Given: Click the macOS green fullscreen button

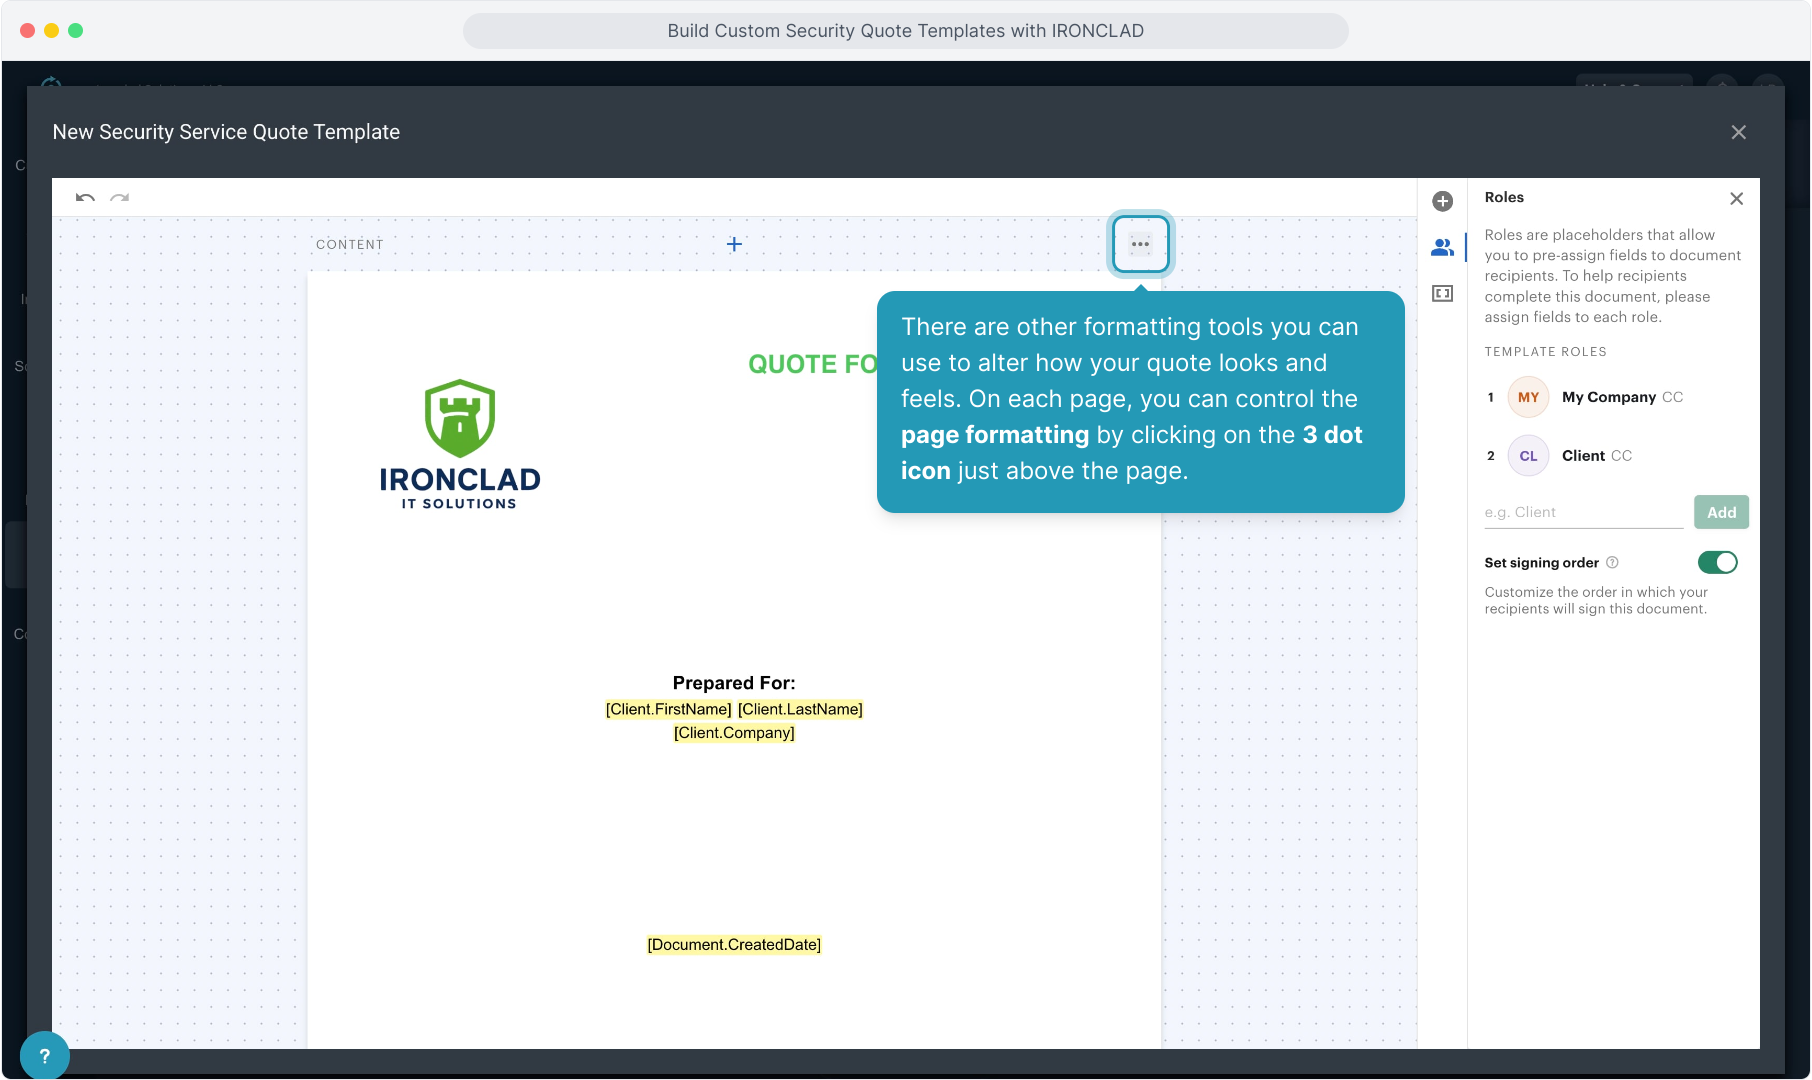Looking at the screenshot, I should 75,31.
